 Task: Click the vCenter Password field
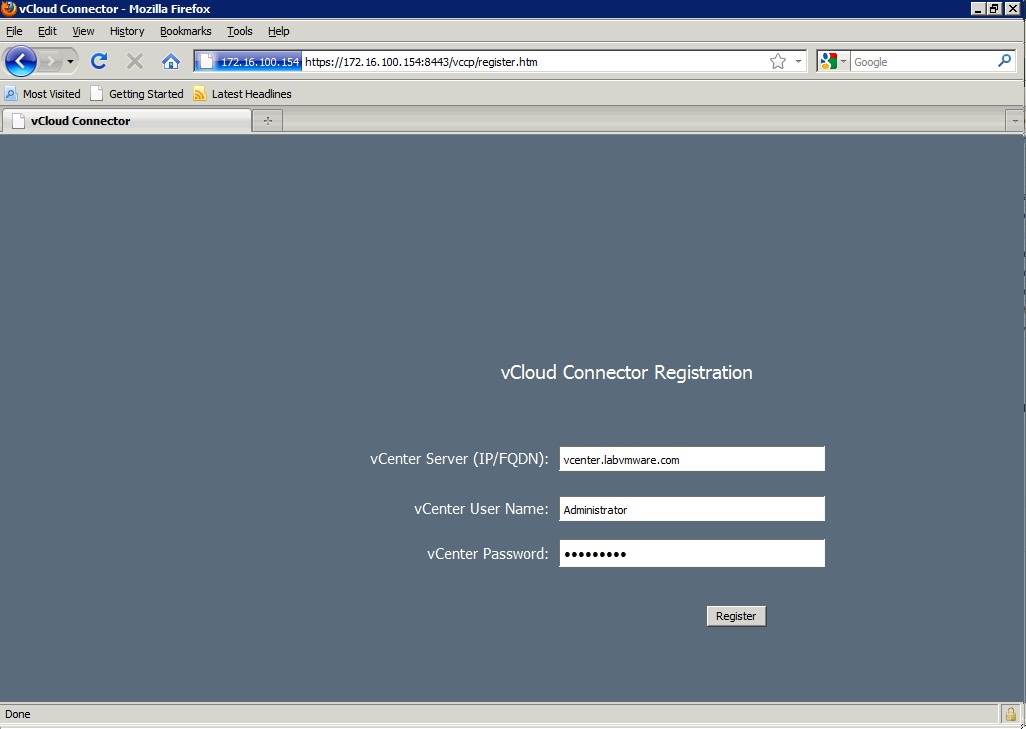692,554
